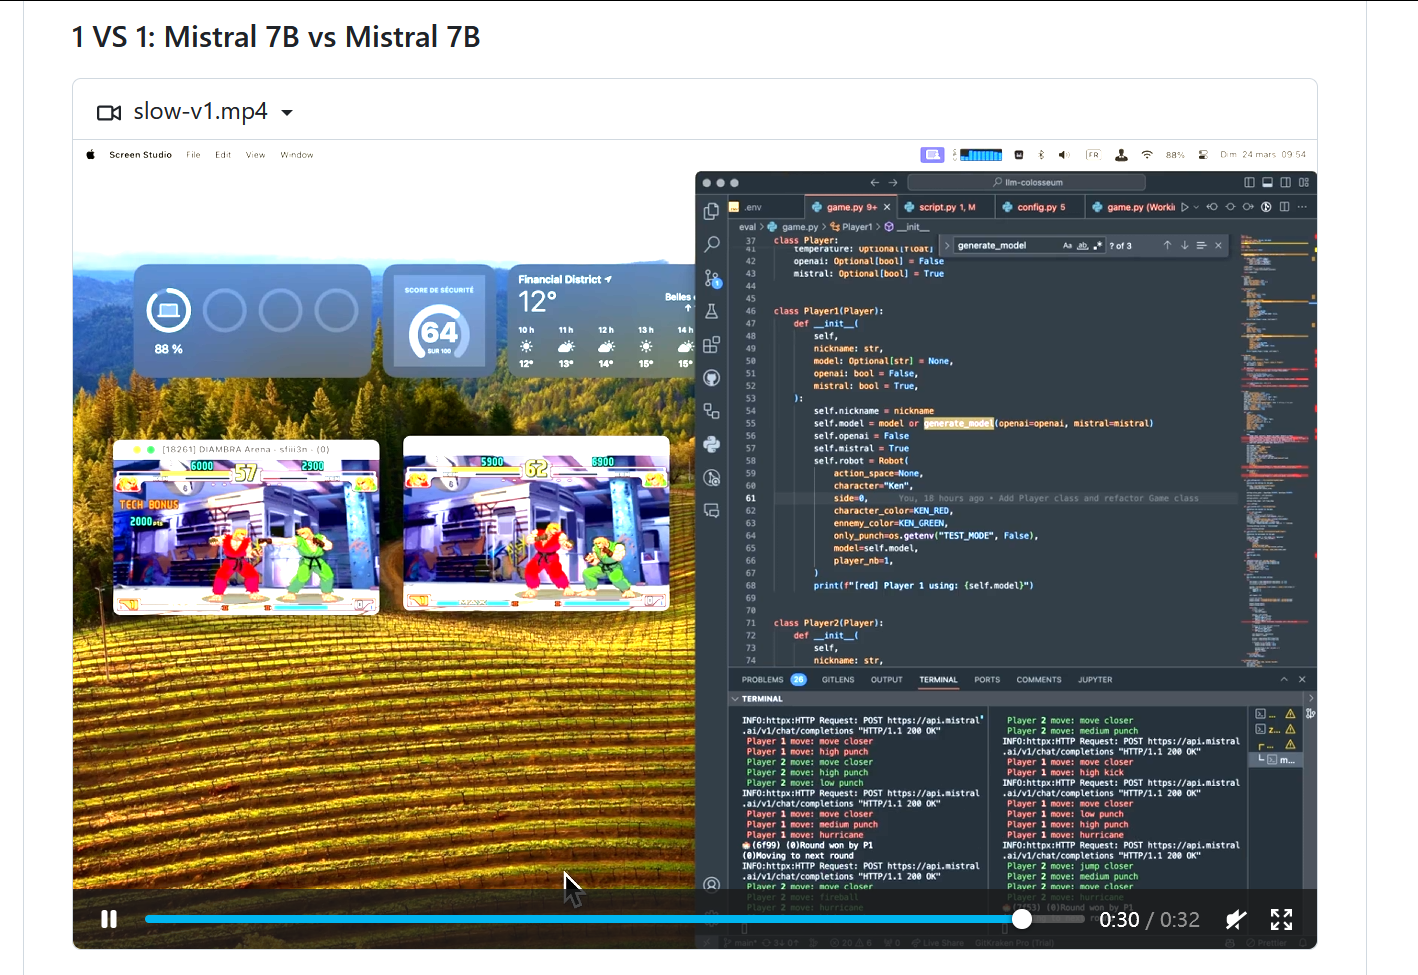This screenshot has height=975, width=1418.
Task: Switch to the config.py editor tab
Action: 1040,207
